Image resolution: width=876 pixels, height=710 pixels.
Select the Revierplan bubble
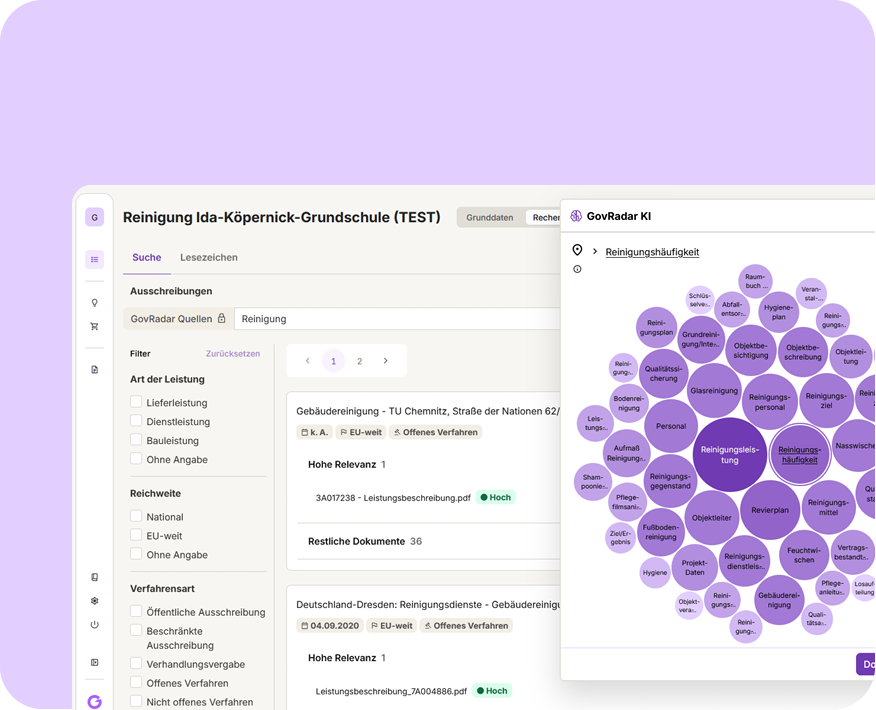pos(769,510)
